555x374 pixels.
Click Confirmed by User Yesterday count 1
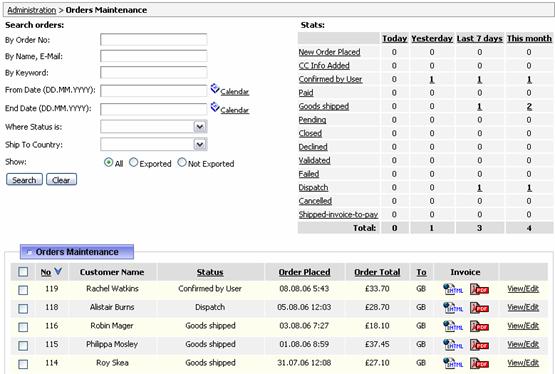click(x=432, y=79)
